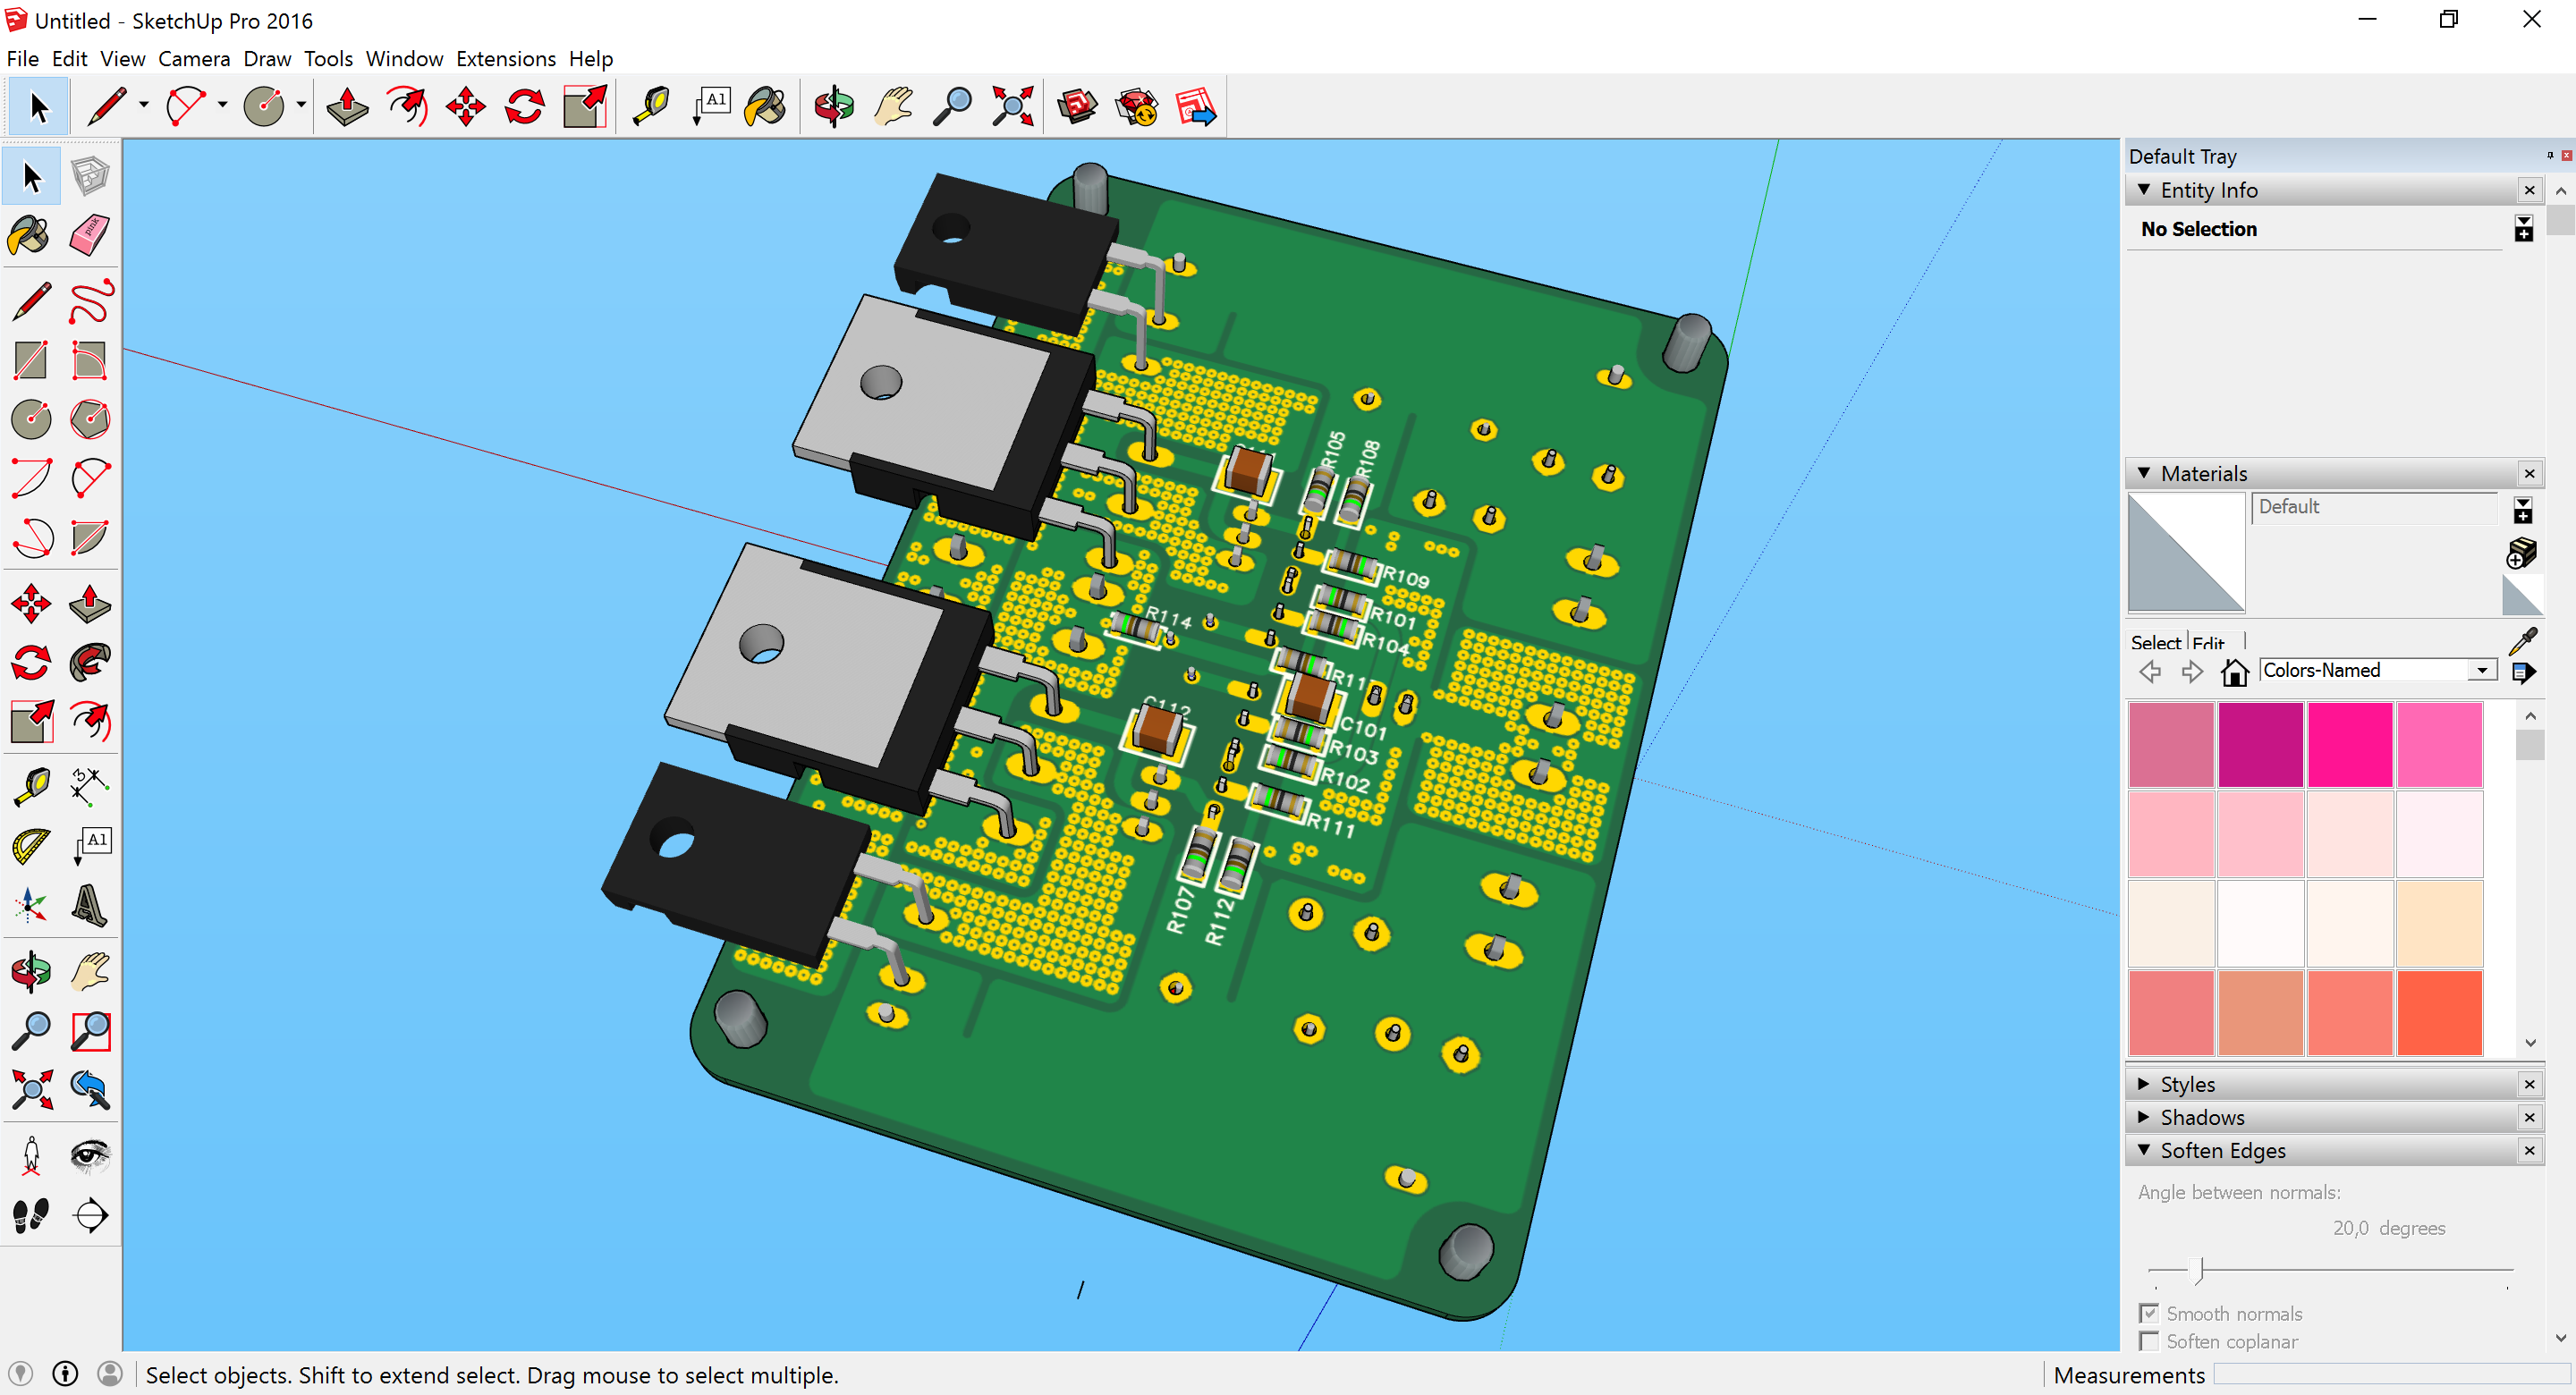The image size is (2576, 1395).
Task: Collapse the Materials panel
Action: click(2144, 473)
